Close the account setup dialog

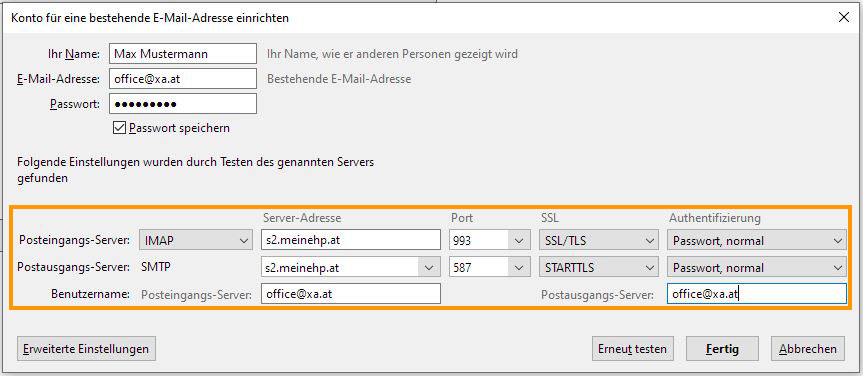click(x=843, y=17)
